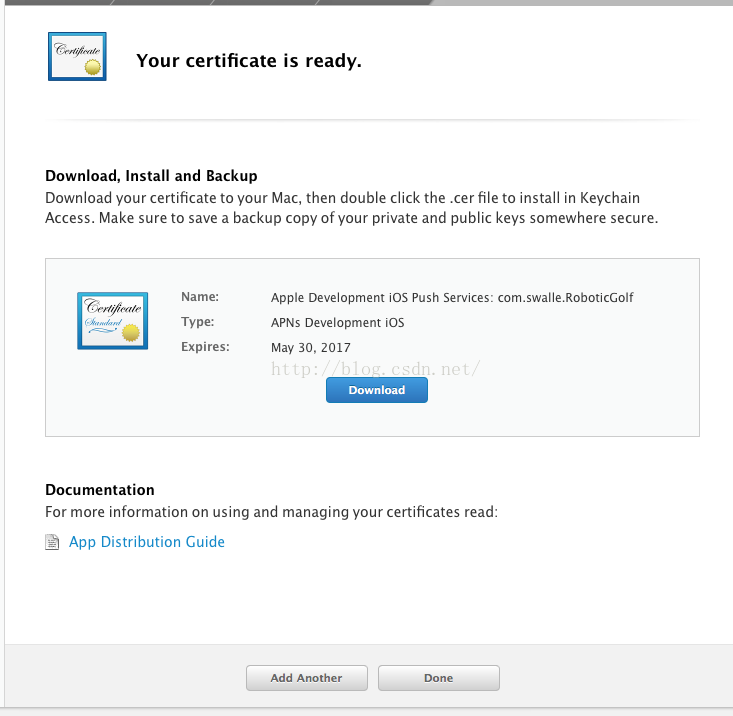Click the document icon beside App Distribution Guide
The image size is (733, 716).
52,542
